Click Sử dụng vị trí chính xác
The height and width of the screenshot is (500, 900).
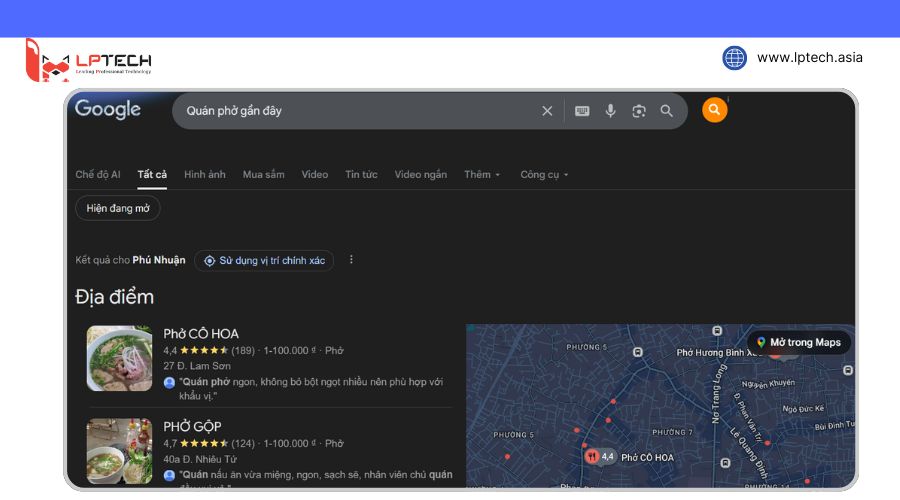point(264,261)
